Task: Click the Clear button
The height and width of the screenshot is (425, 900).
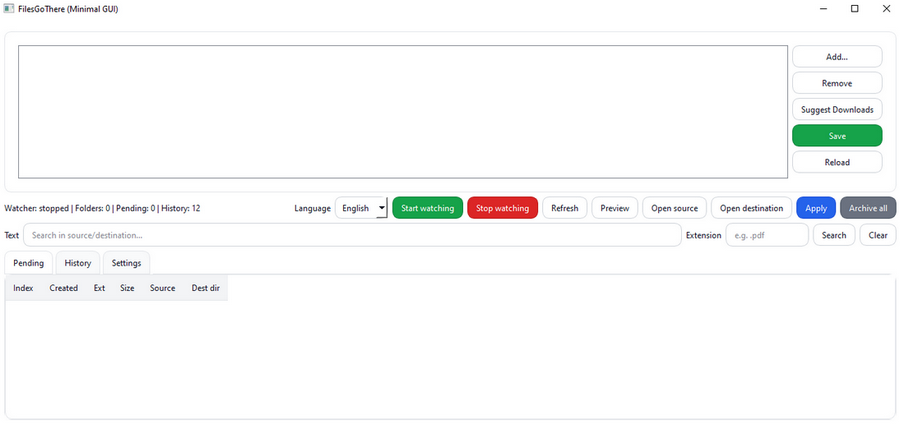Action: pos(878,235)
